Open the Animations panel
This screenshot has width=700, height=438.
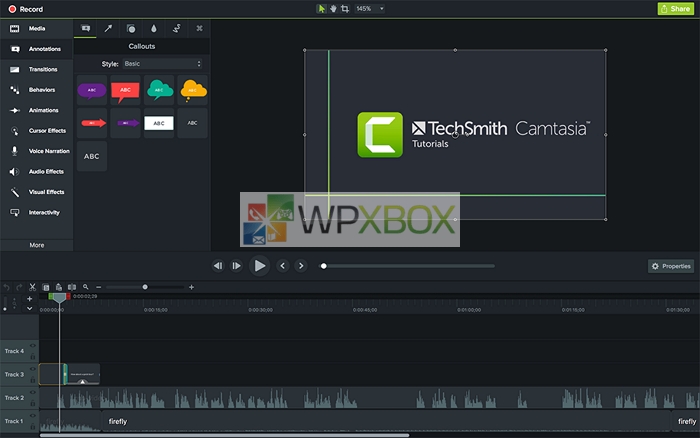[37, 110]
